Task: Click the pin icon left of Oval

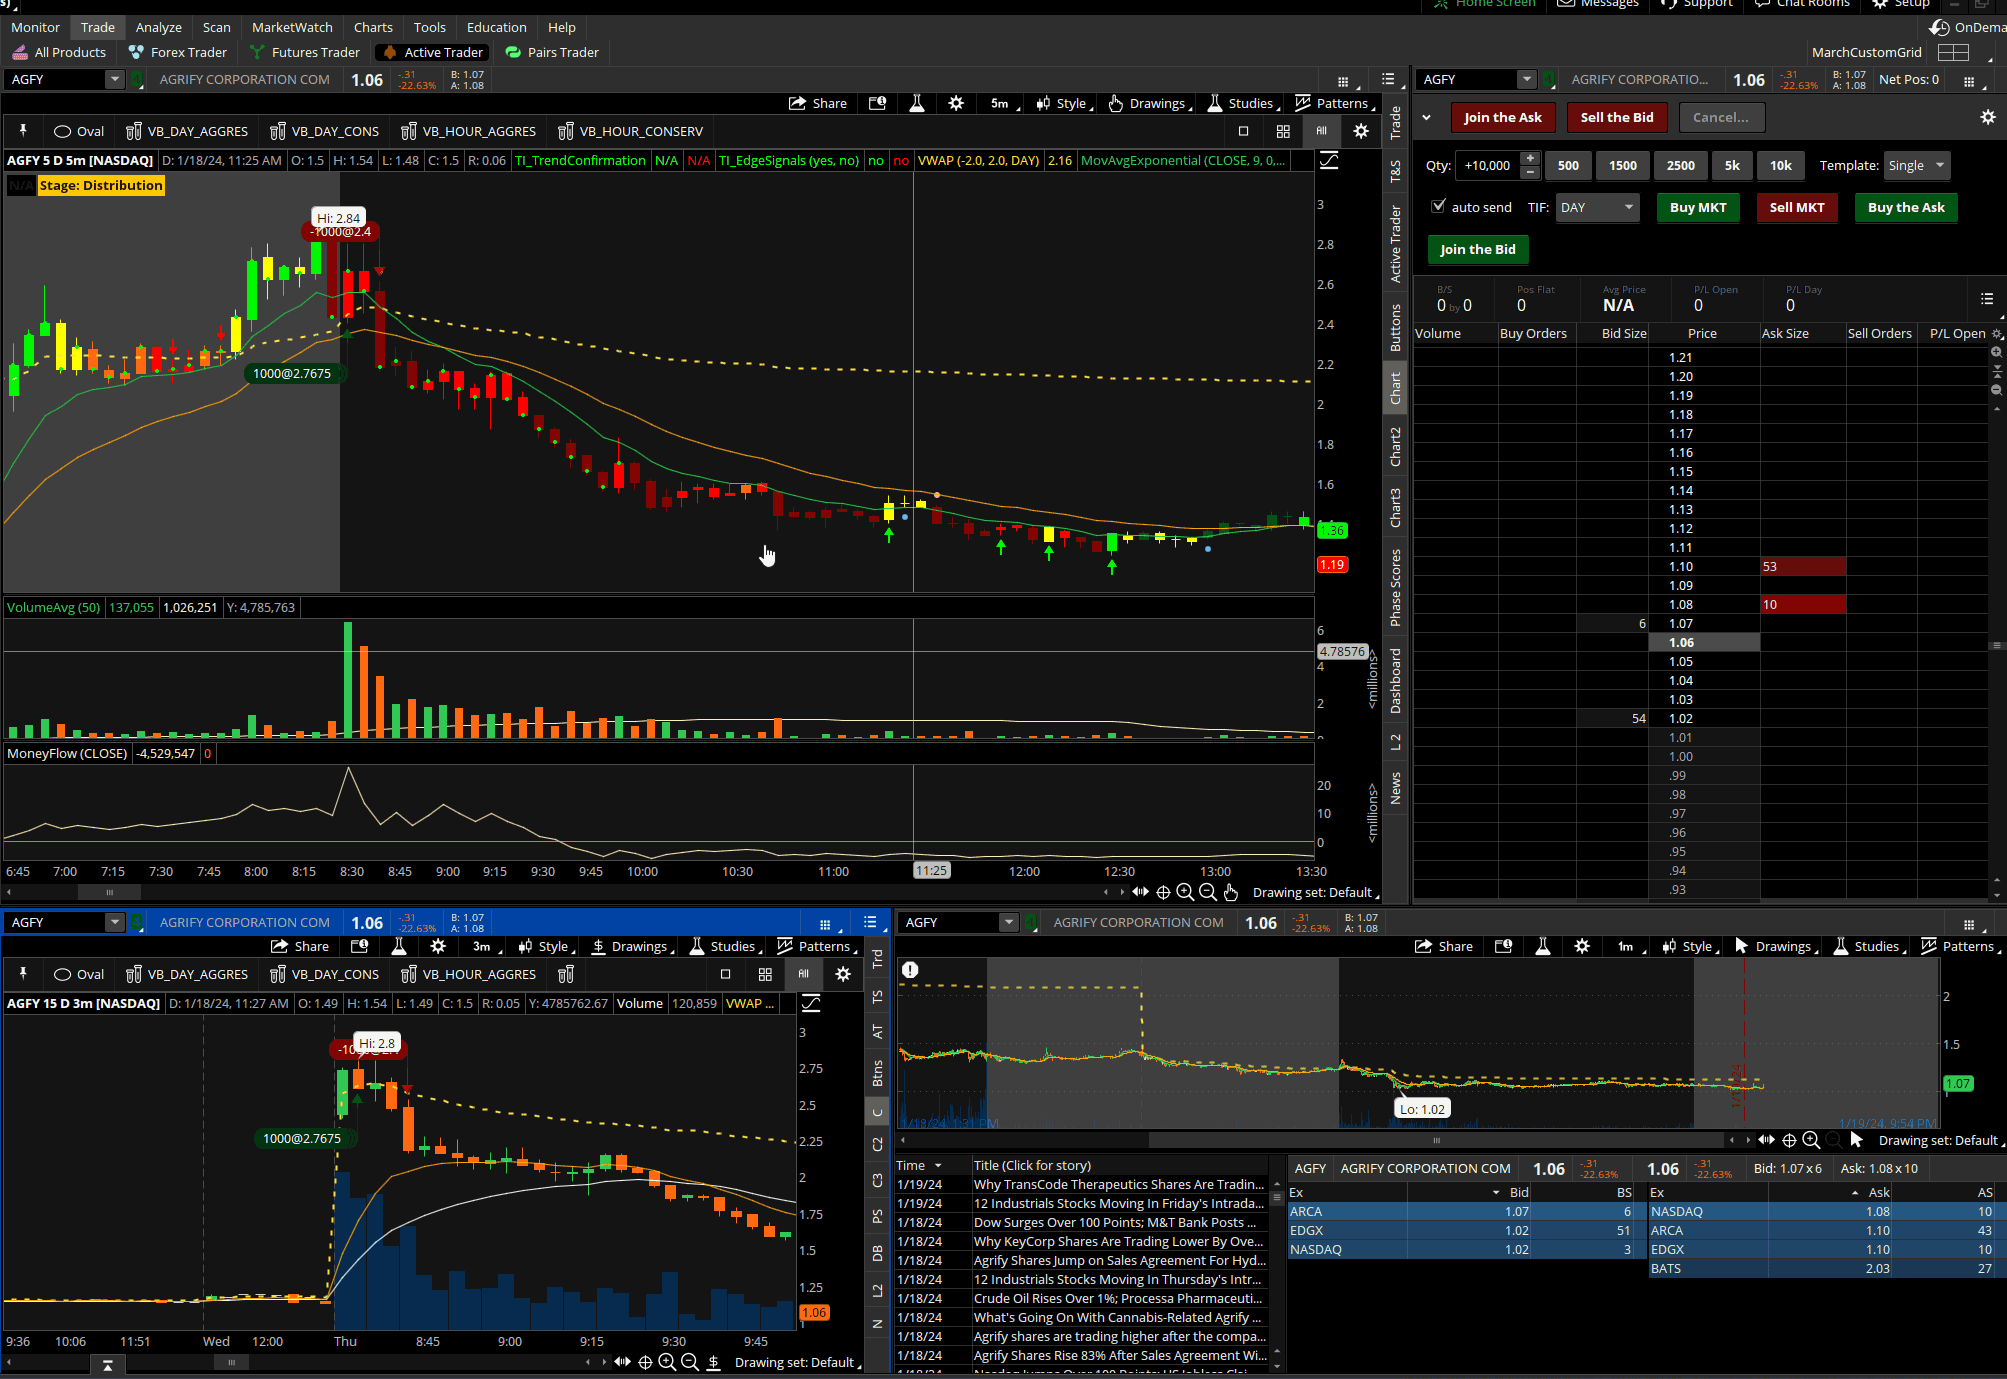Action: coord(23,131)
